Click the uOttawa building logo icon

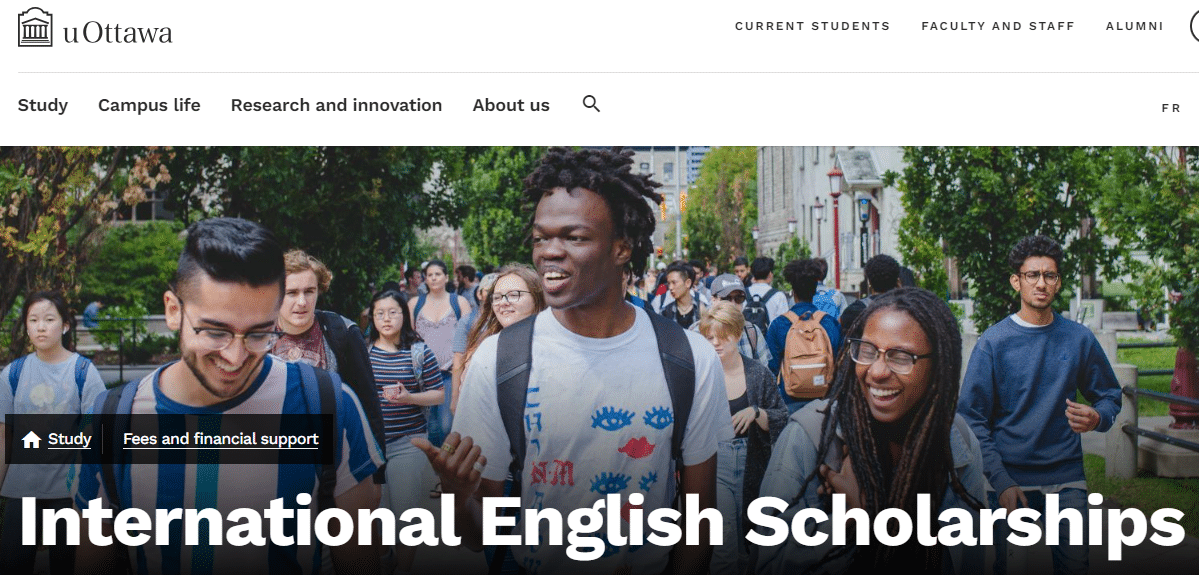[35, 28]
